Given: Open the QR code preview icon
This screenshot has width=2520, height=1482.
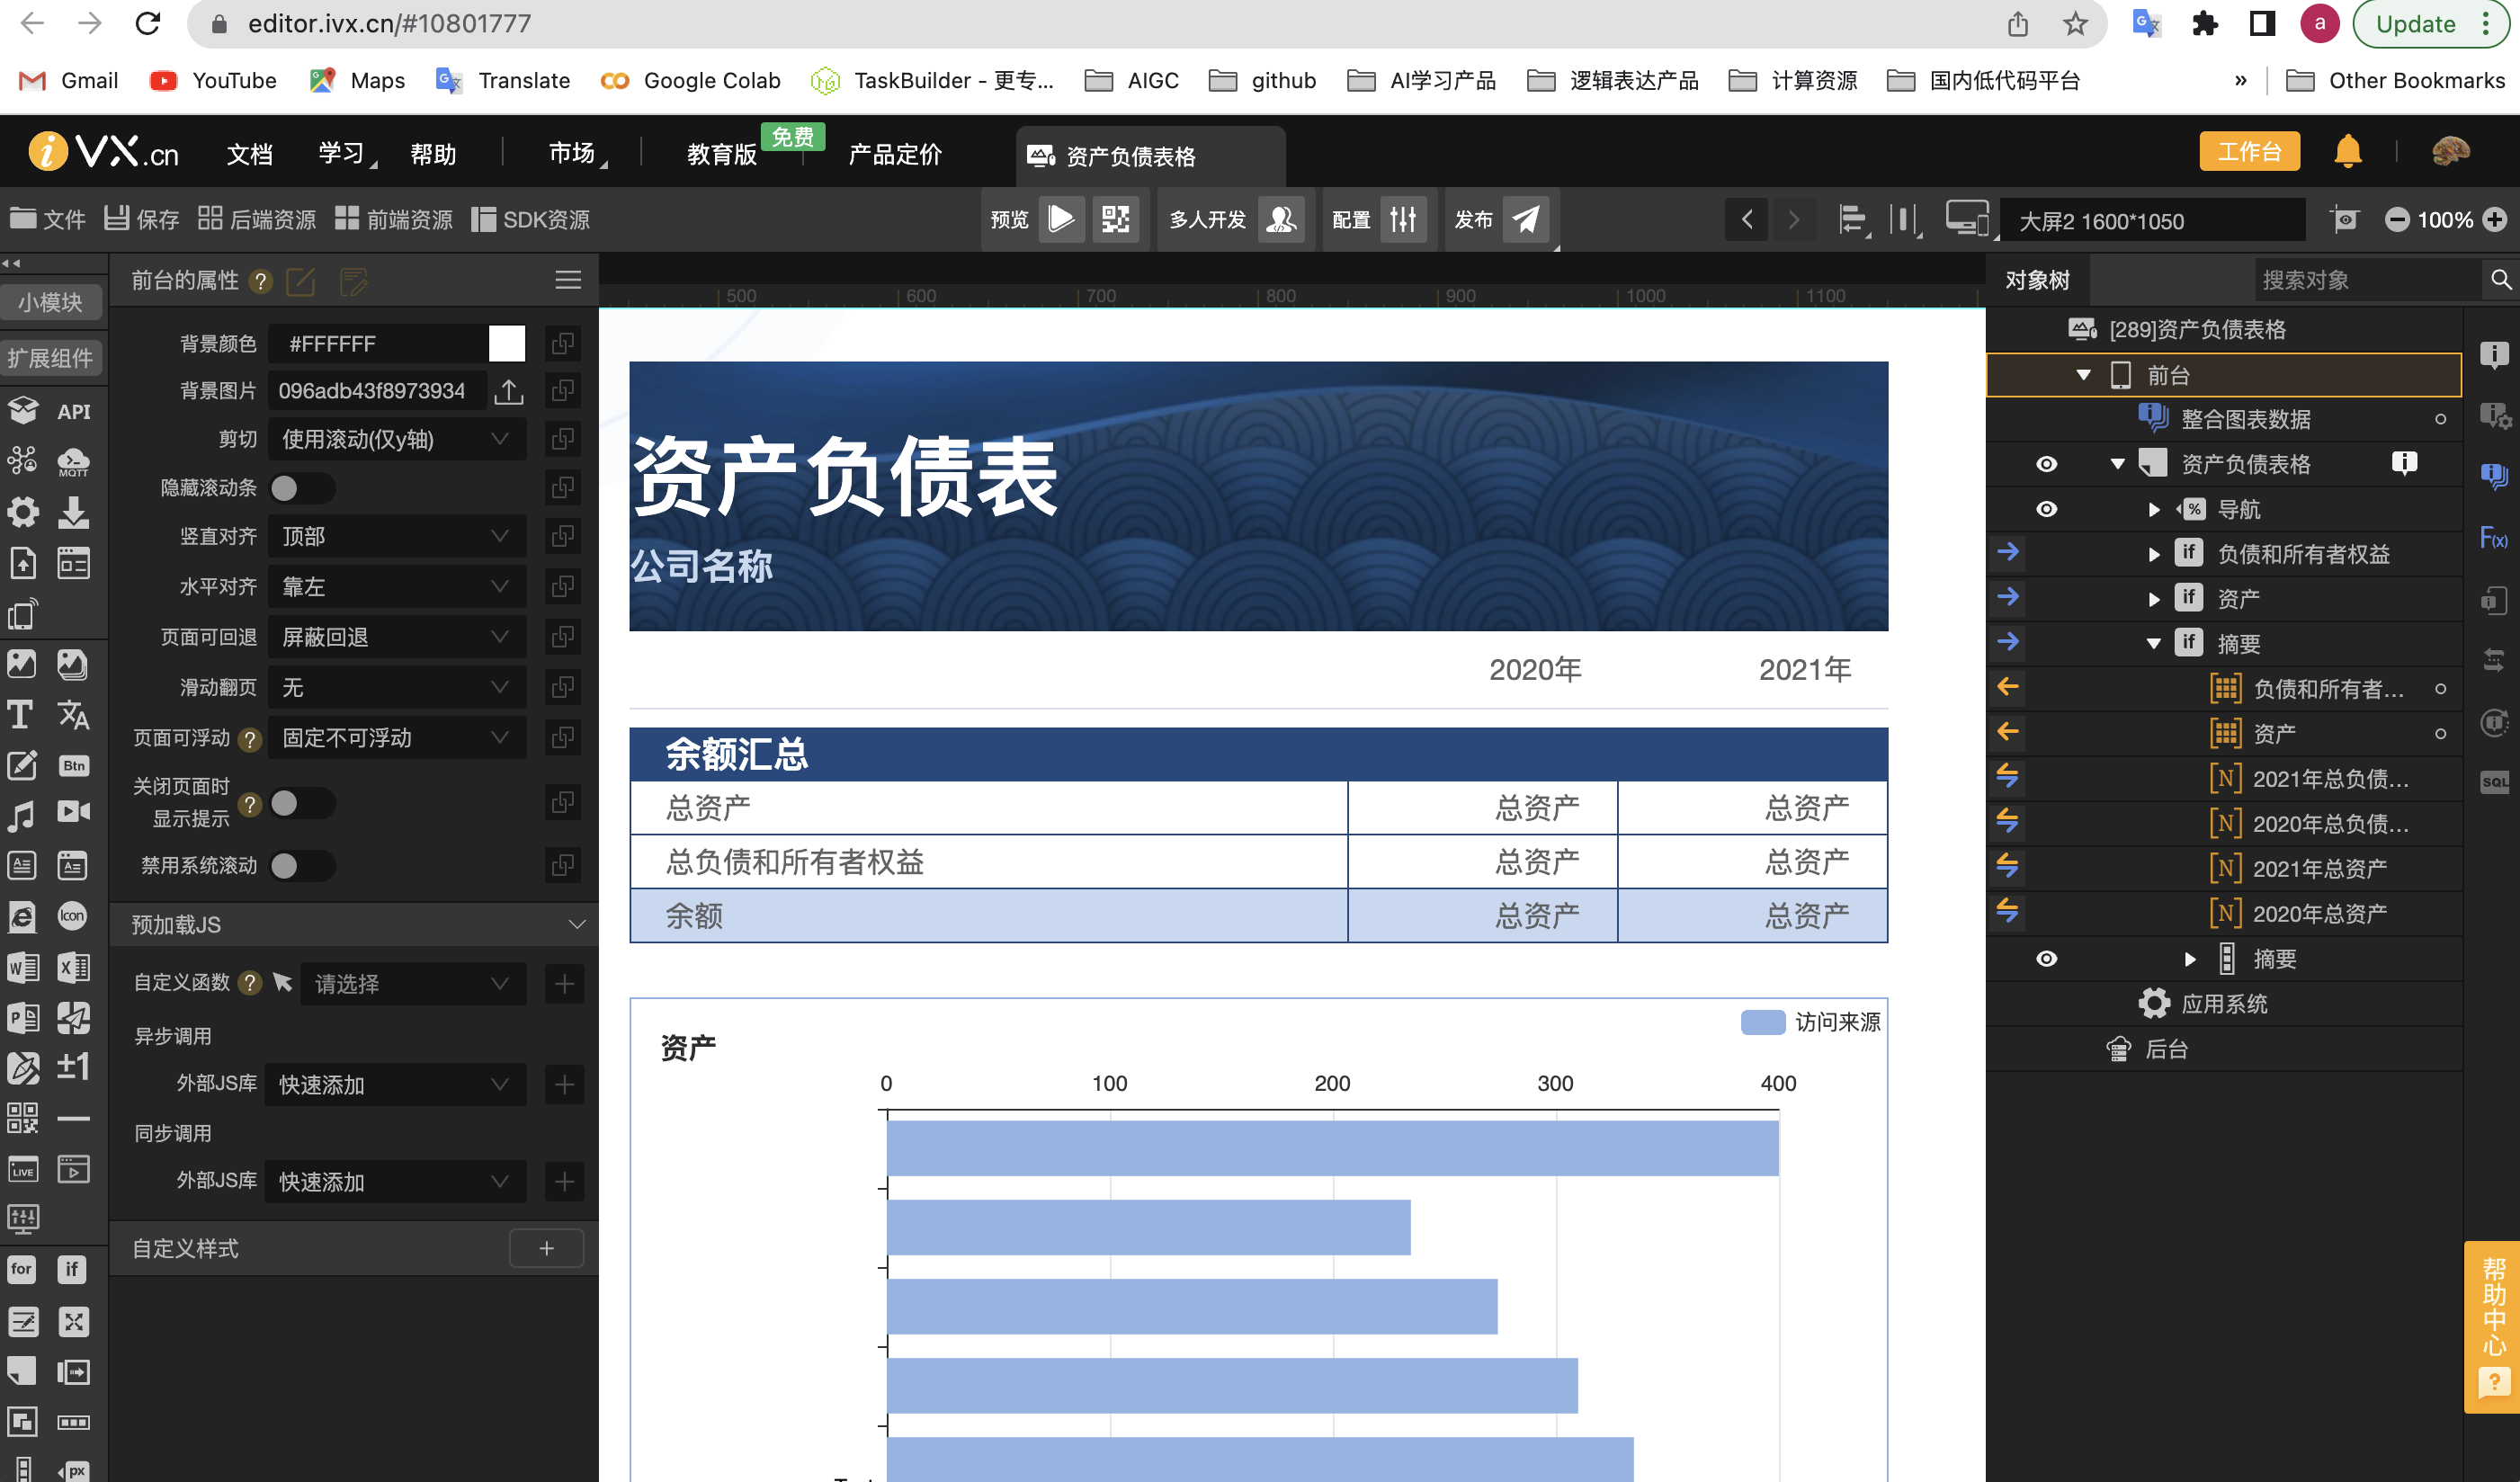Looking at the screenshot, I should [1115, 219].
